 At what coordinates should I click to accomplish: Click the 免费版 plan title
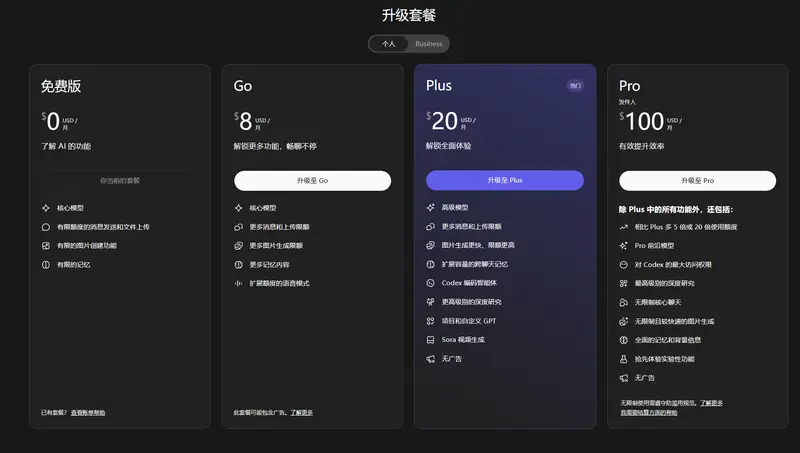[x=61, y=86]
